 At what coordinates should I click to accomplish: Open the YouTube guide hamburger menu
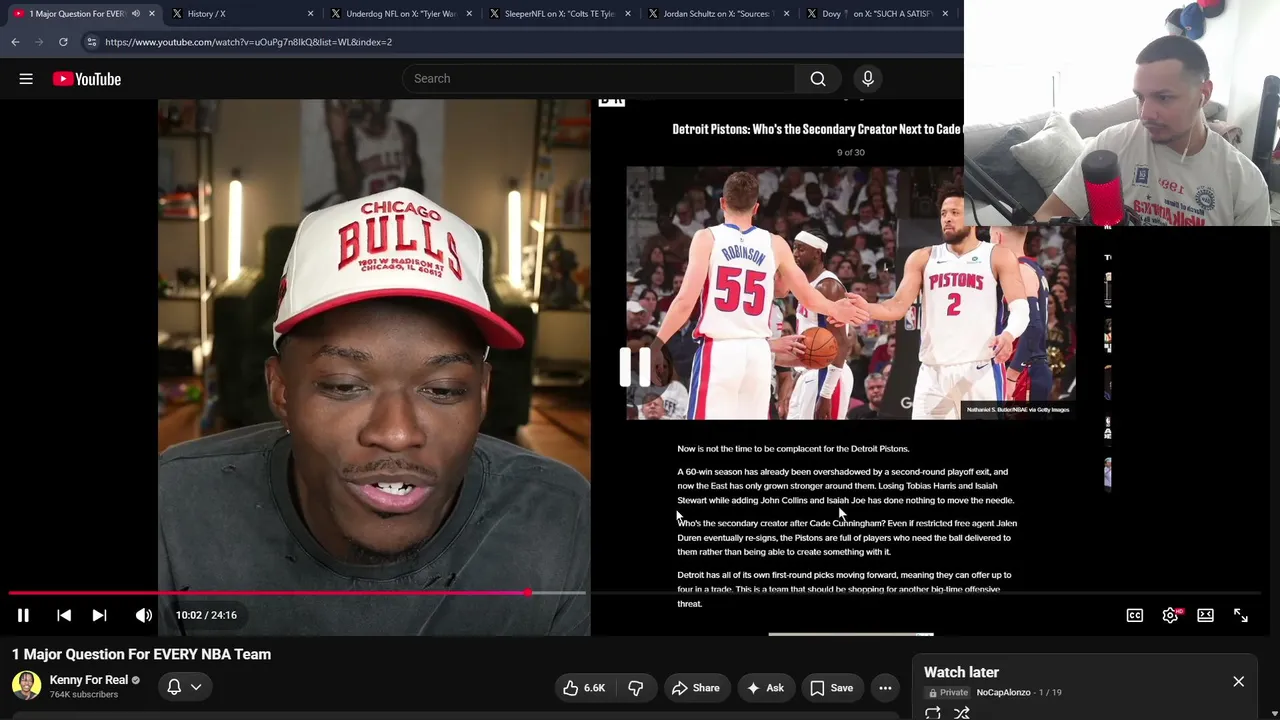click(26, 79)
